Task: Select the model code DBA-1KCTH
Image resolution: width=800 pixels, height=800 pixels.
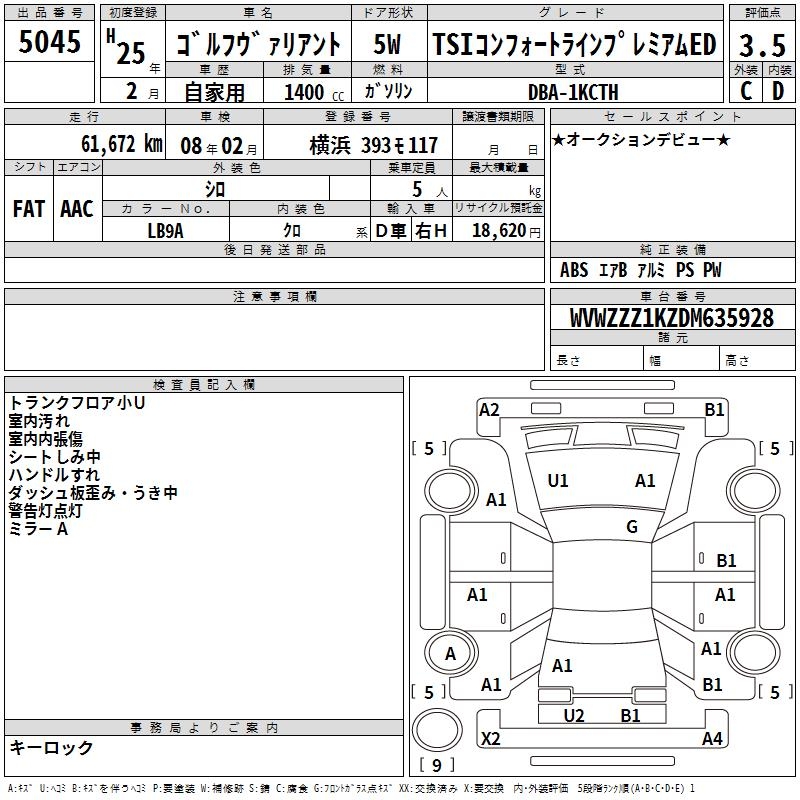Action: [573, 91]
